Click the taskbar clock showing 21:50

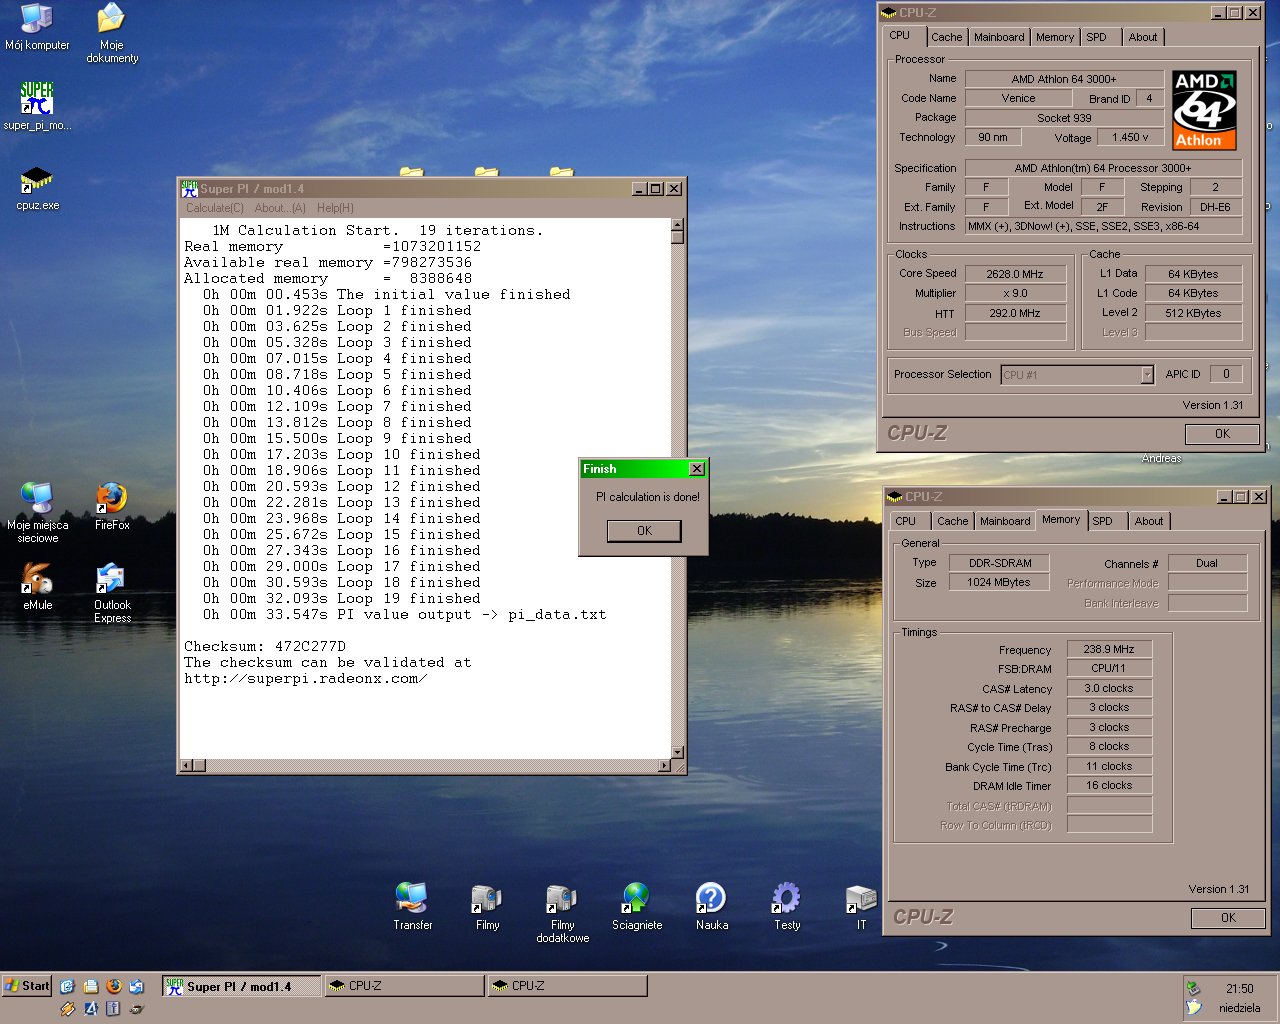[x=1239, y=988]
